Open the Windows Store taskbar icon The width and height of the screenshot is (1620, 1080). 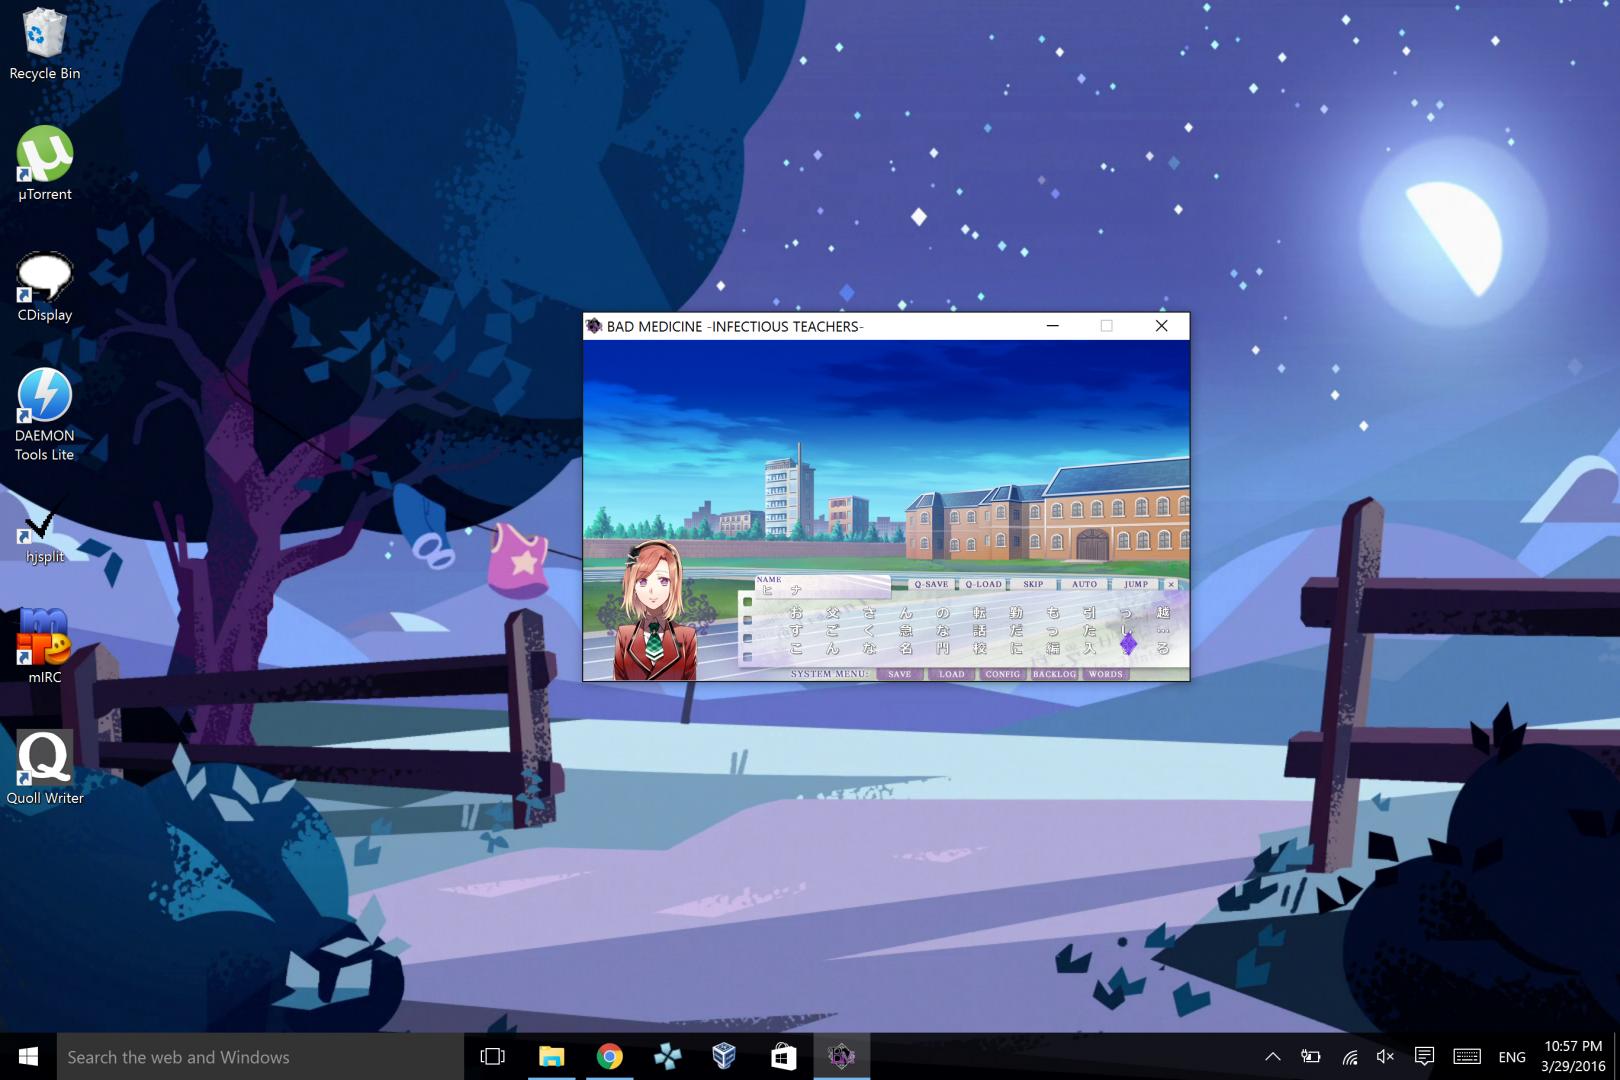(x=783, y=1057)
